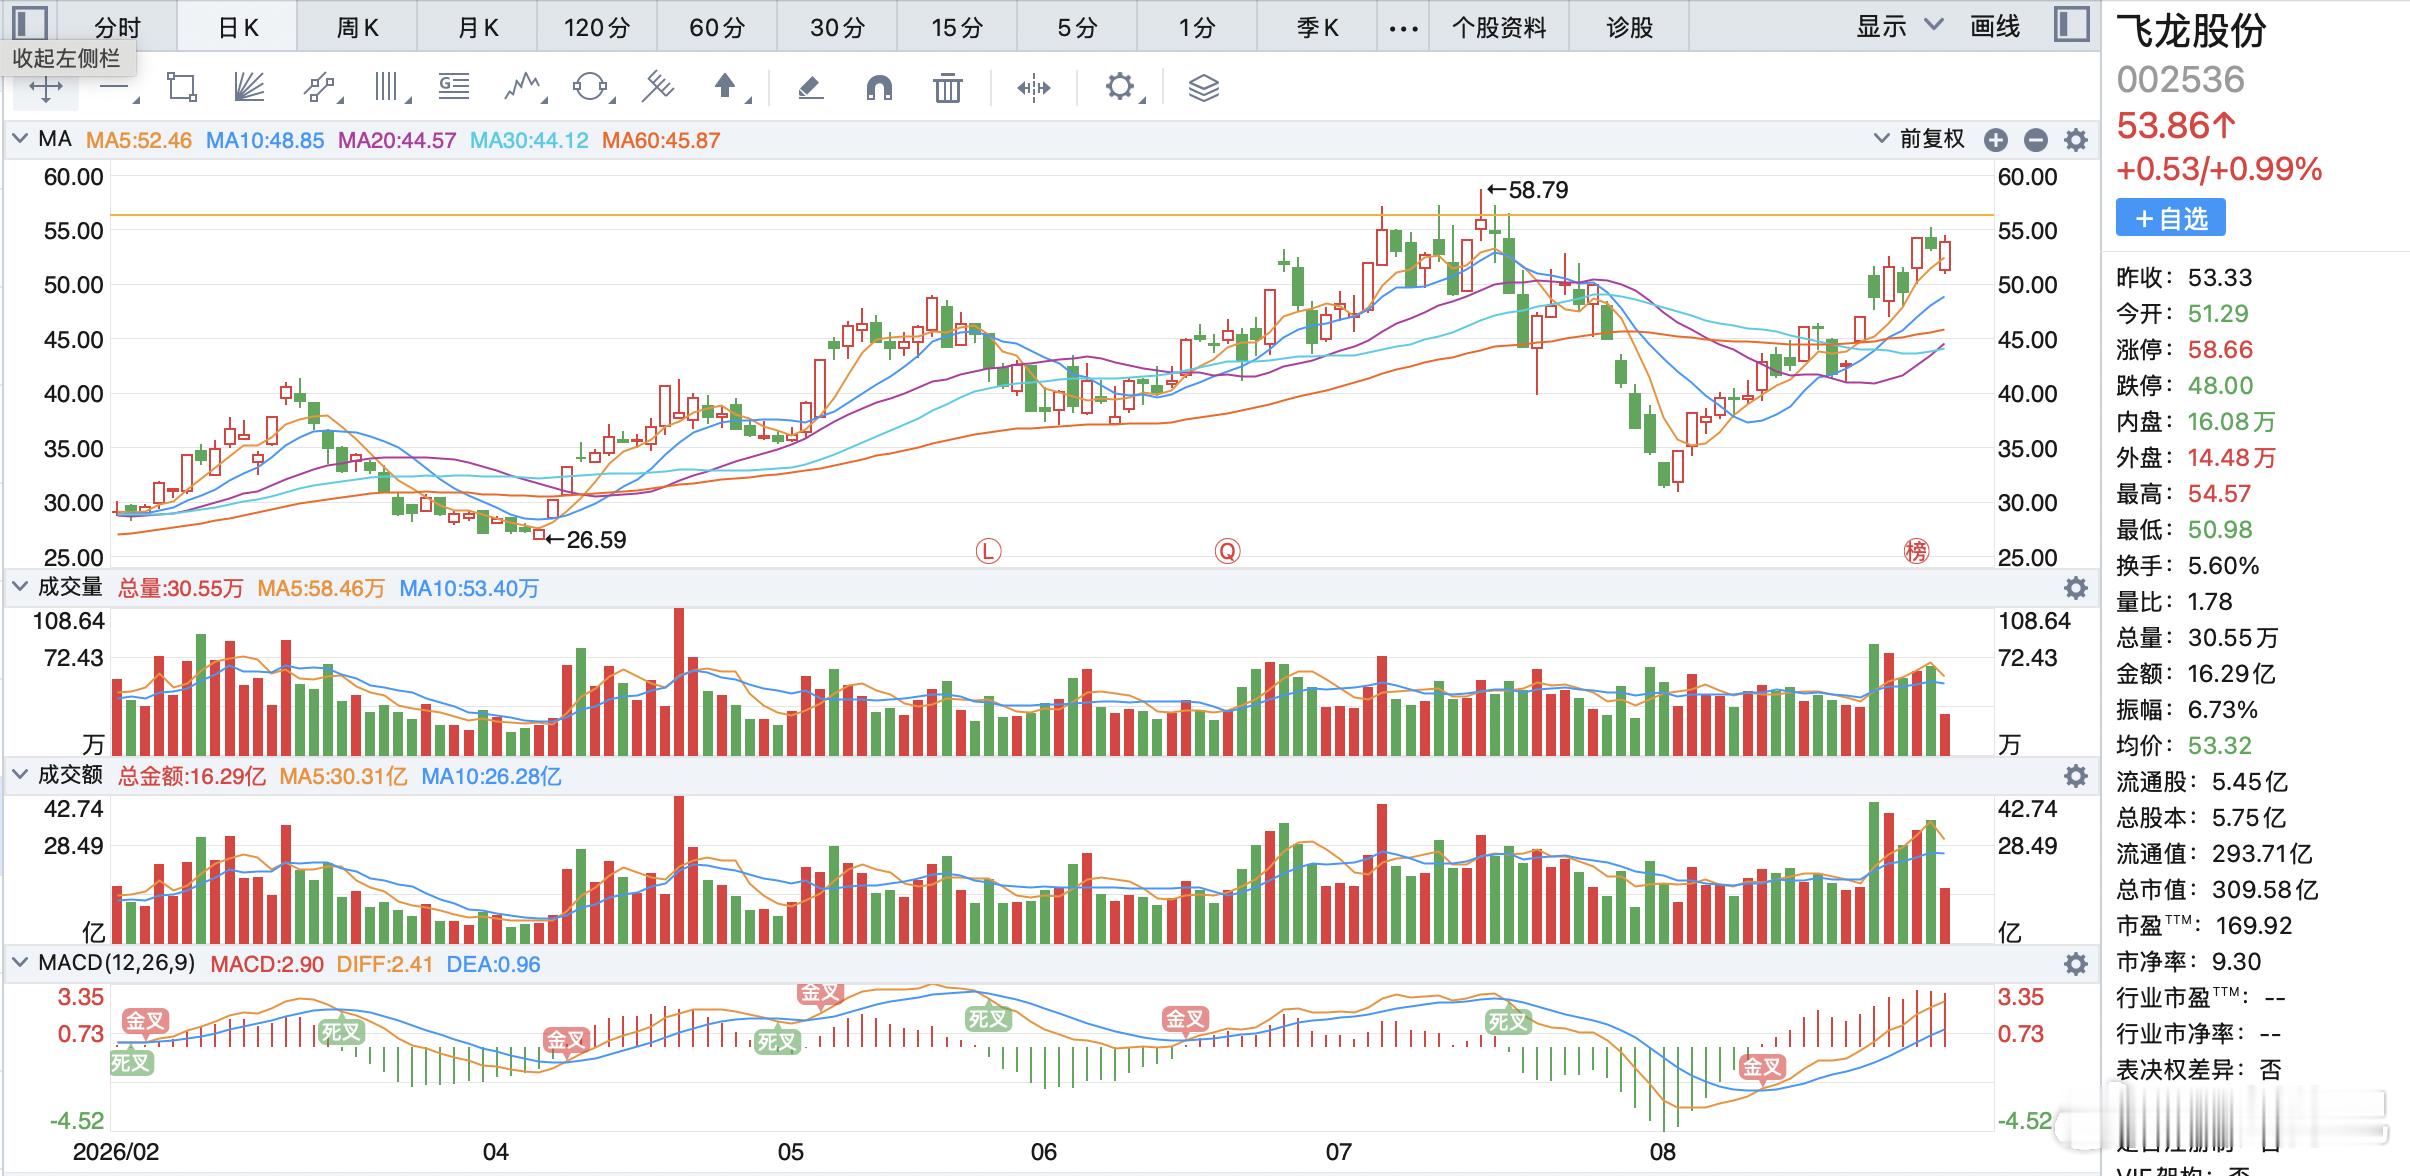Click the MA10:48.85 indicator label
The image size is (2410, 1176).
tap(265, 141)
